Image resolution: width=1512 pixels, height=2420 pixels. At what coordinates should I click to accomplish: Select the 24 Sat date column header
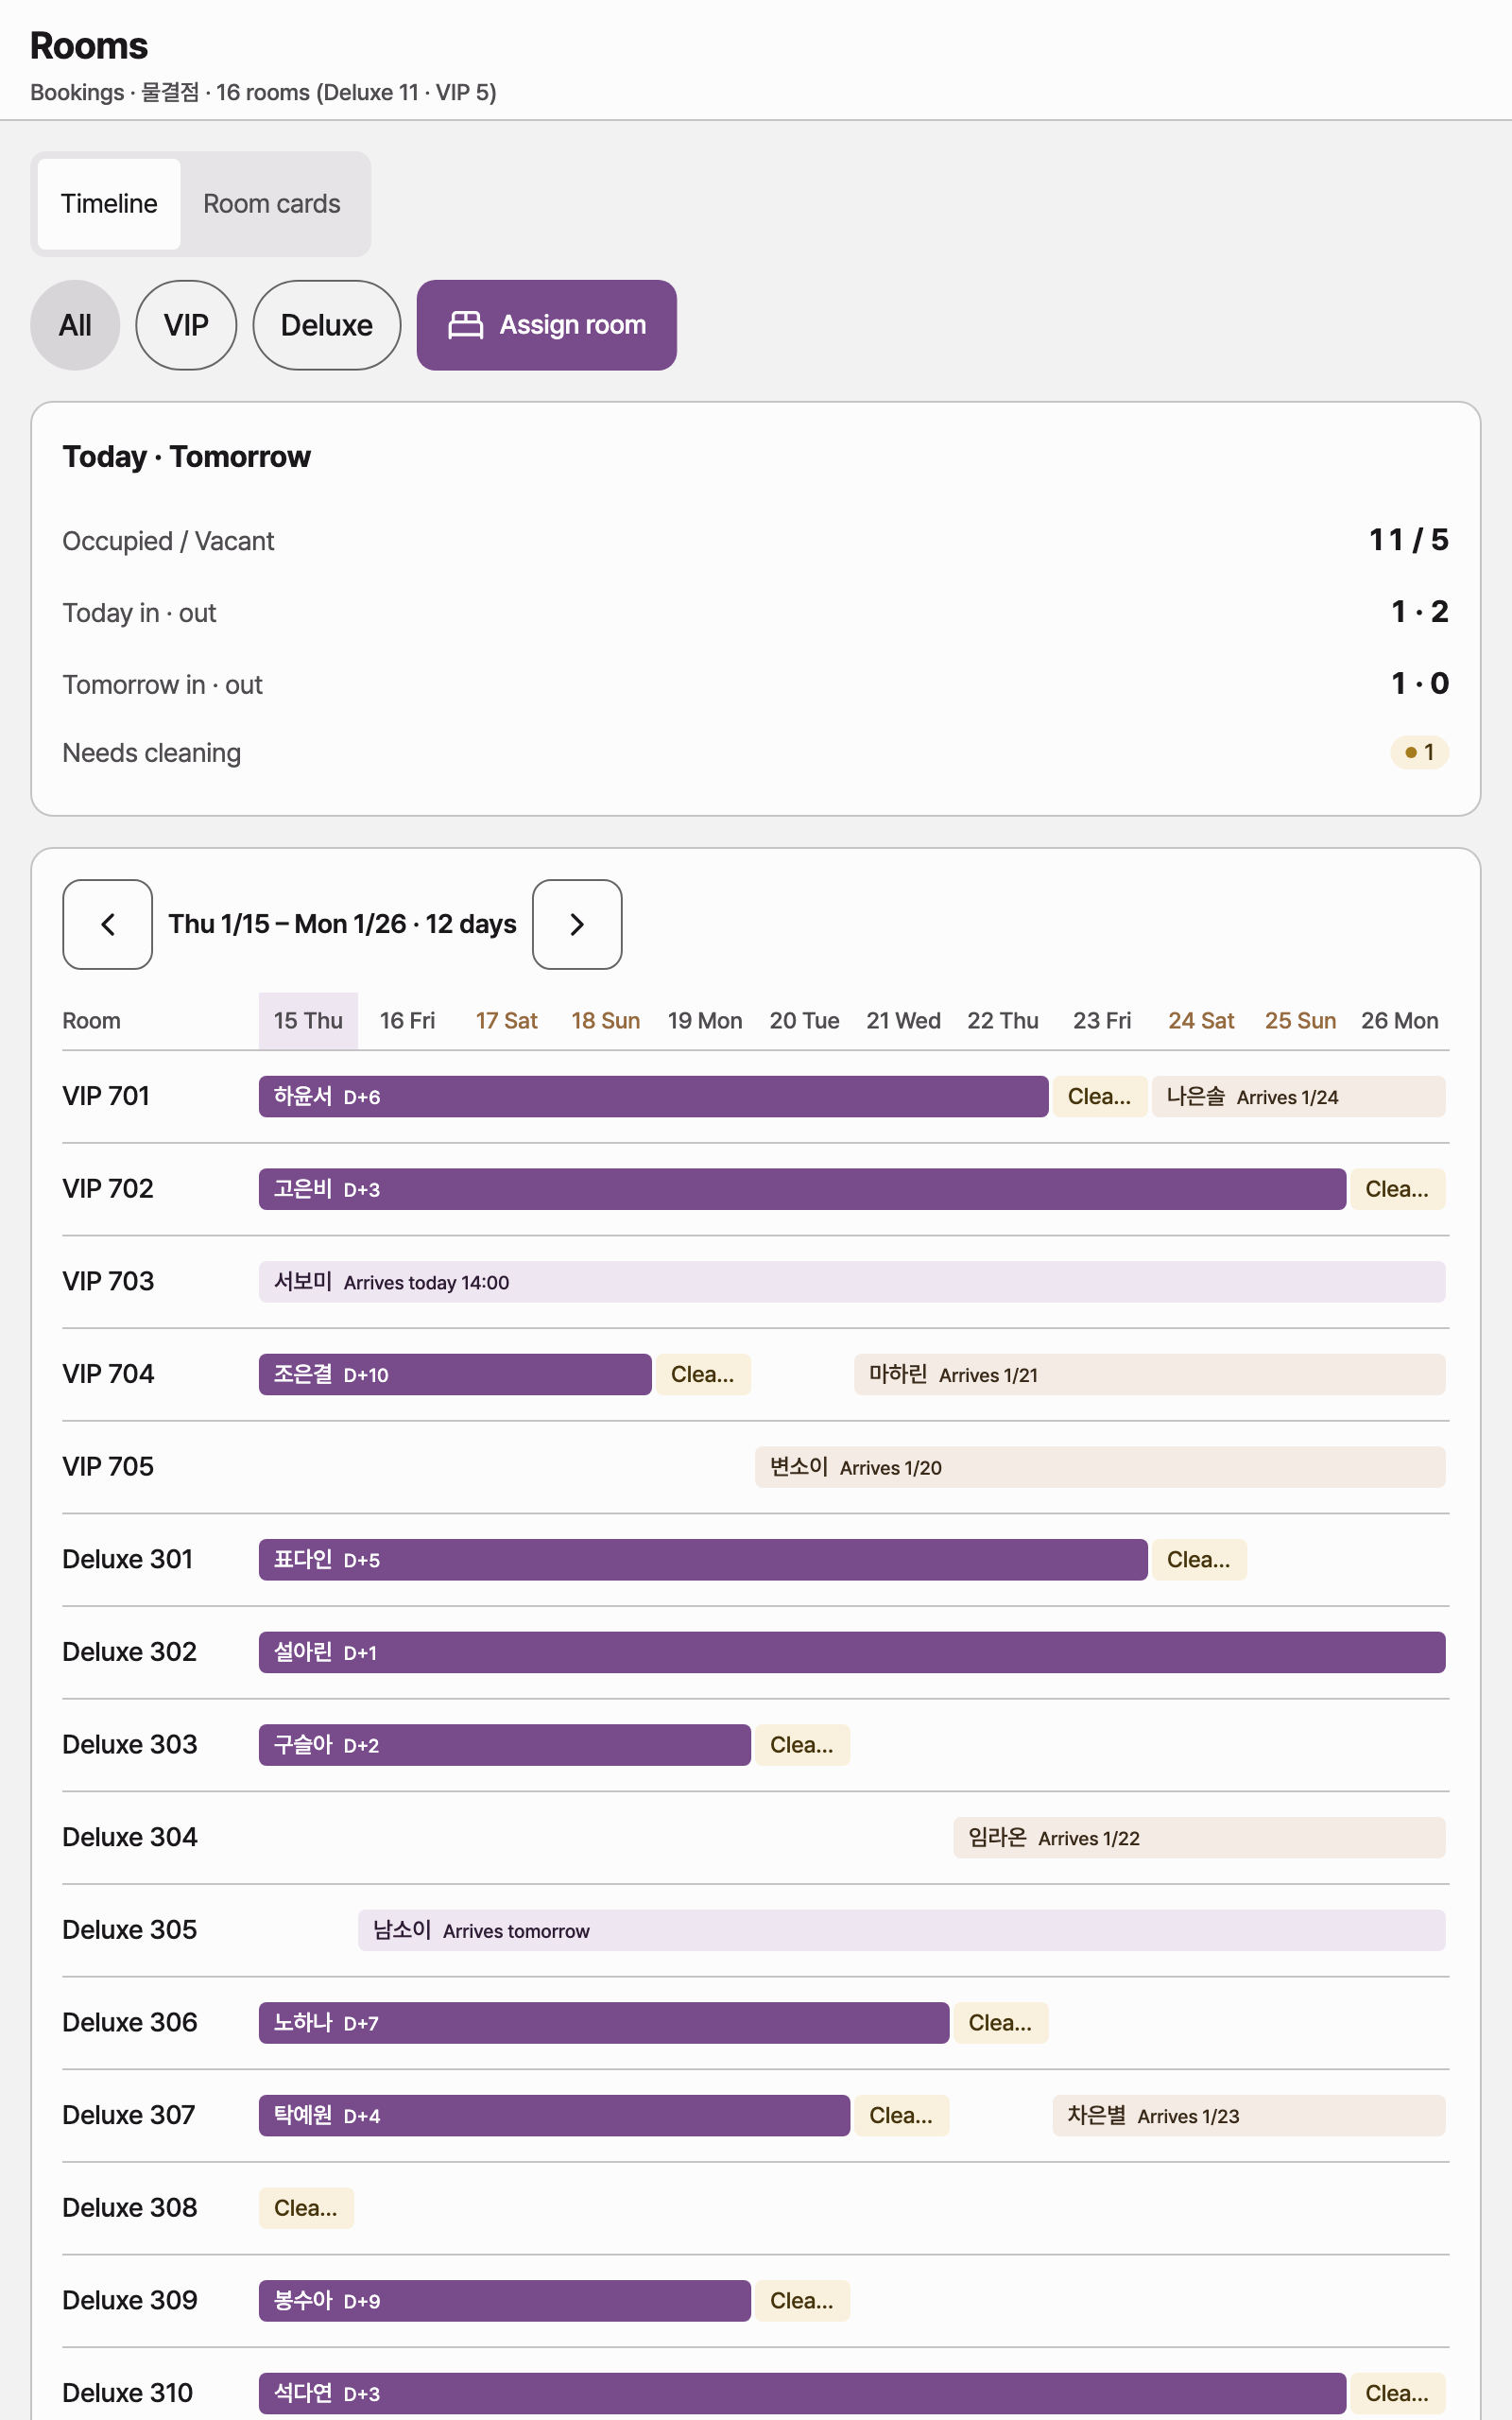click(1201, 1021)
